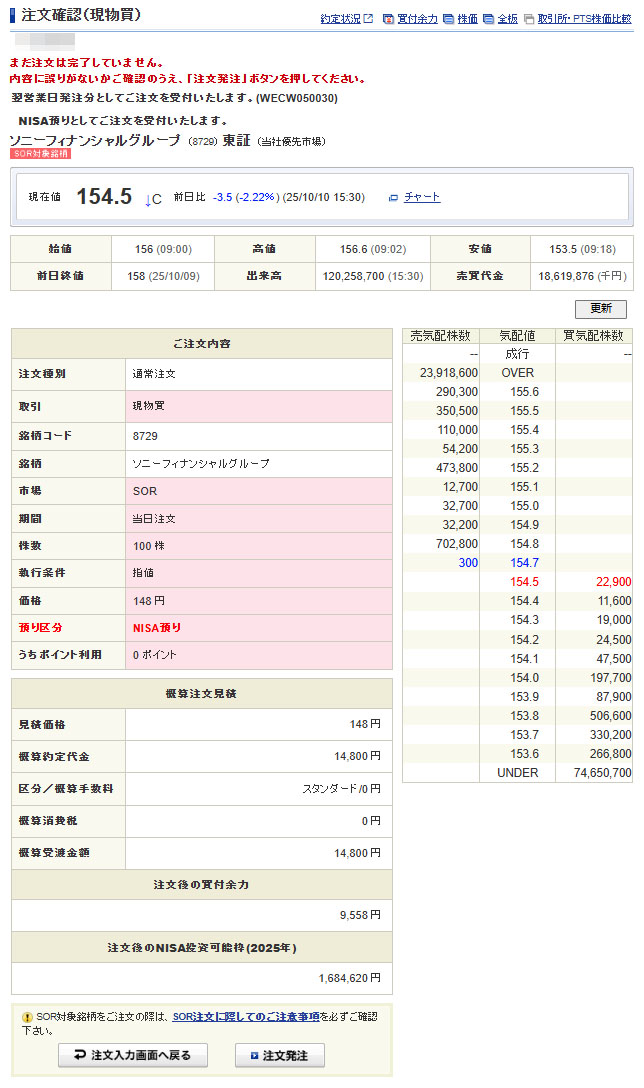Viewport: 644px width, 1088px height.
Task: Go back via 注文入力画面へ戻る button
Action: [x=132, y=1055]
